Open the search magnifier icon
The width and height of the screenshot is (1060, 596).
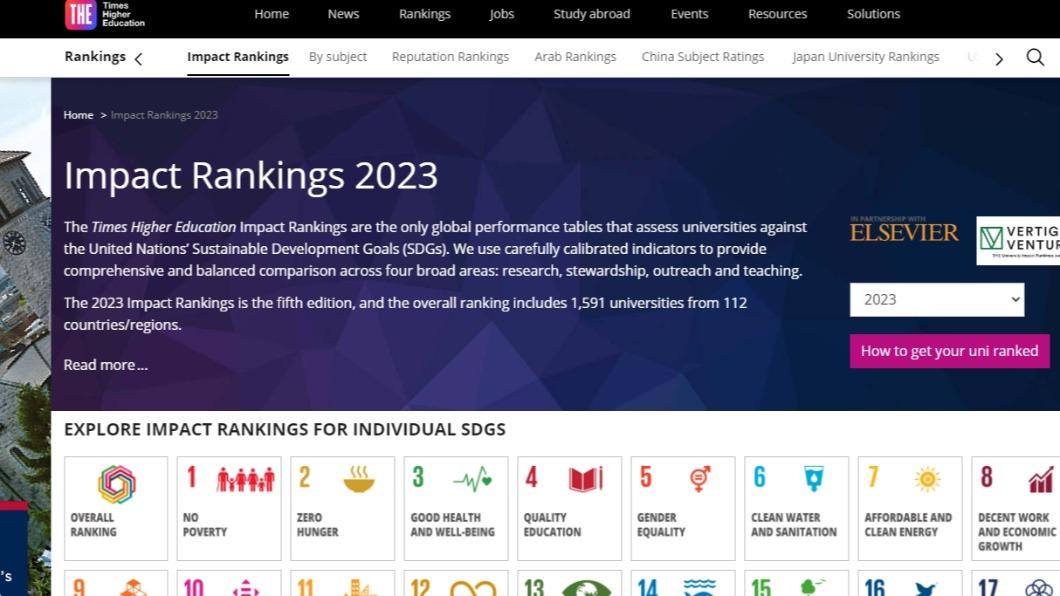(x=1035, y=57)
